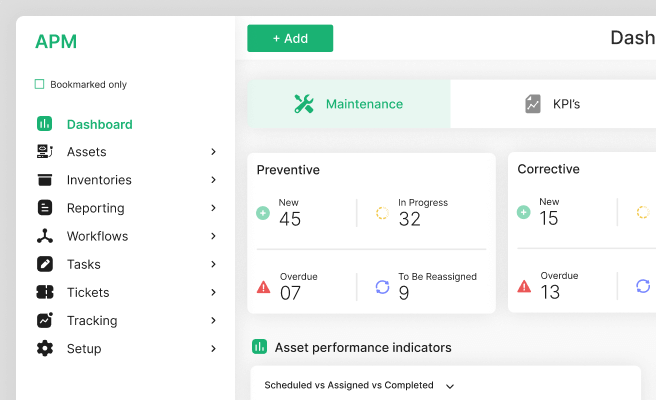Expand the Inventories submenu chevron
This screenshot has height=400, width=656.
coord(213,179)
